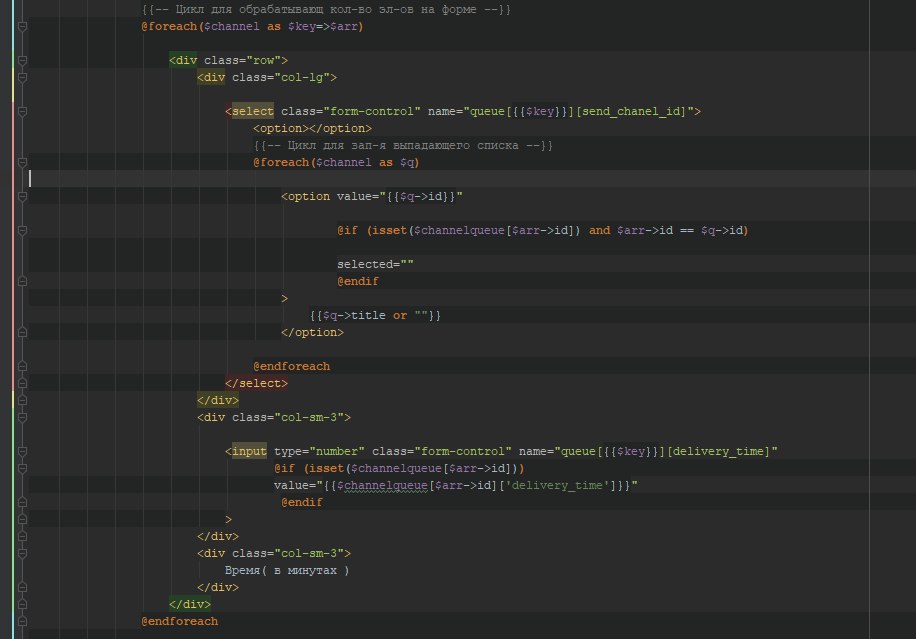Click the highlighted 'input' tag name
Viewport: 916px width, 639px height.
coord(249,452)
